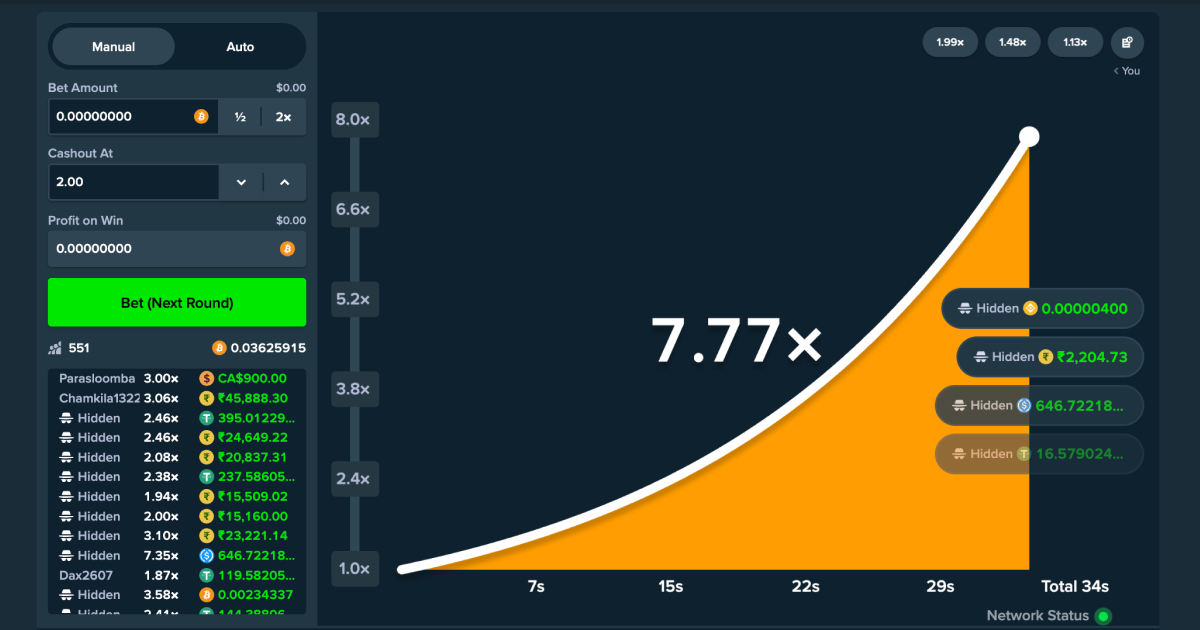This screenshot has width=1200, height=630.
Task: Click the Tether icon beside 395.01229
Action: (206, 418)
